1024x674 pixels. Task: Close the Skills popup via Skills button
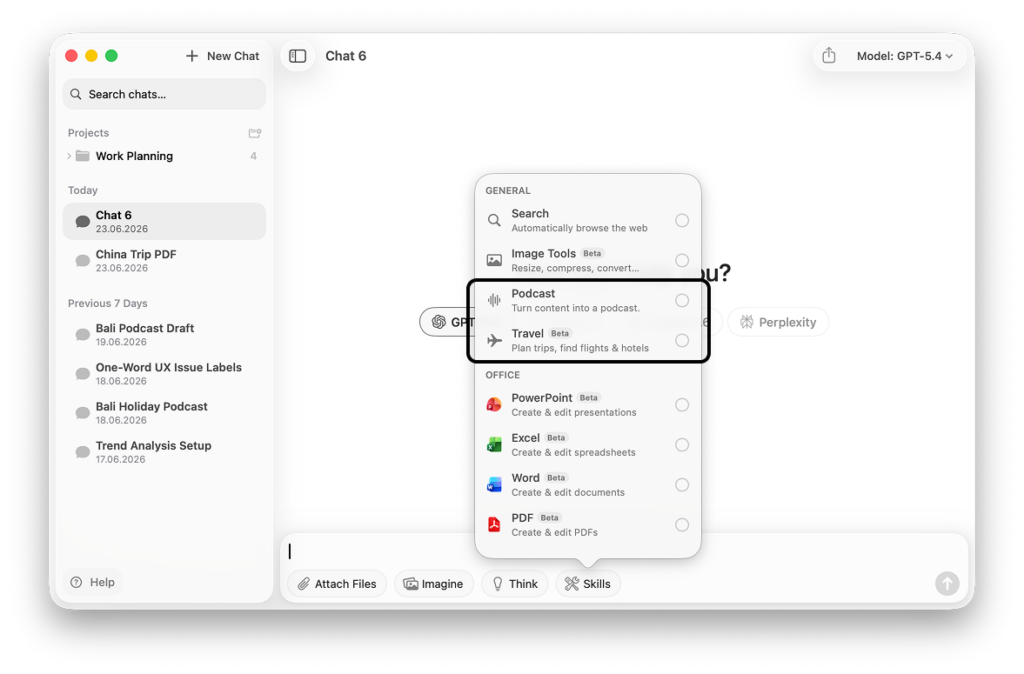(588, 584)
